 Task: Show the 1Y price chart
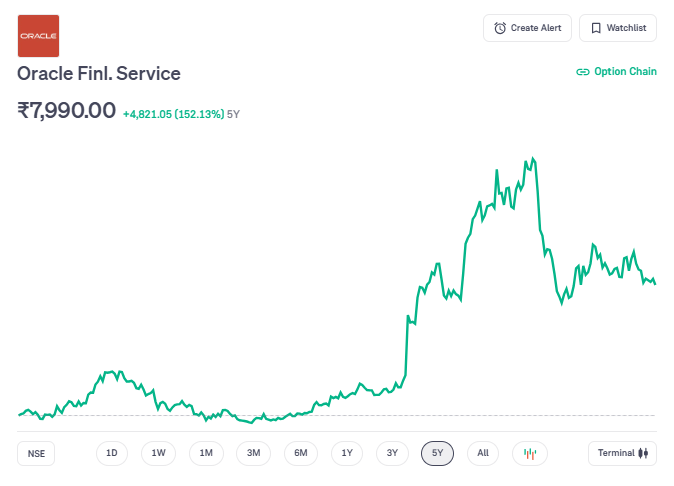347,453
